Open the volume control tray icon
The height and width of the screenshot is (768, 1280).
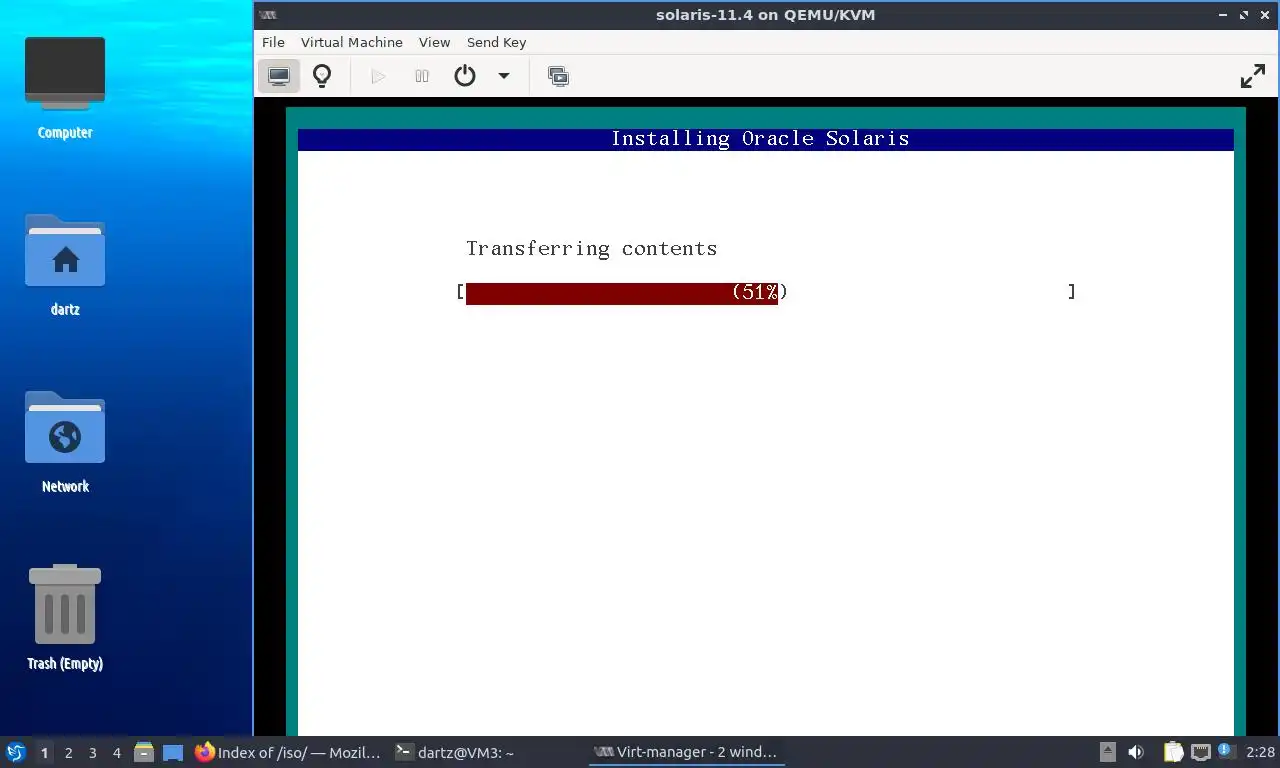[1136, 752]
